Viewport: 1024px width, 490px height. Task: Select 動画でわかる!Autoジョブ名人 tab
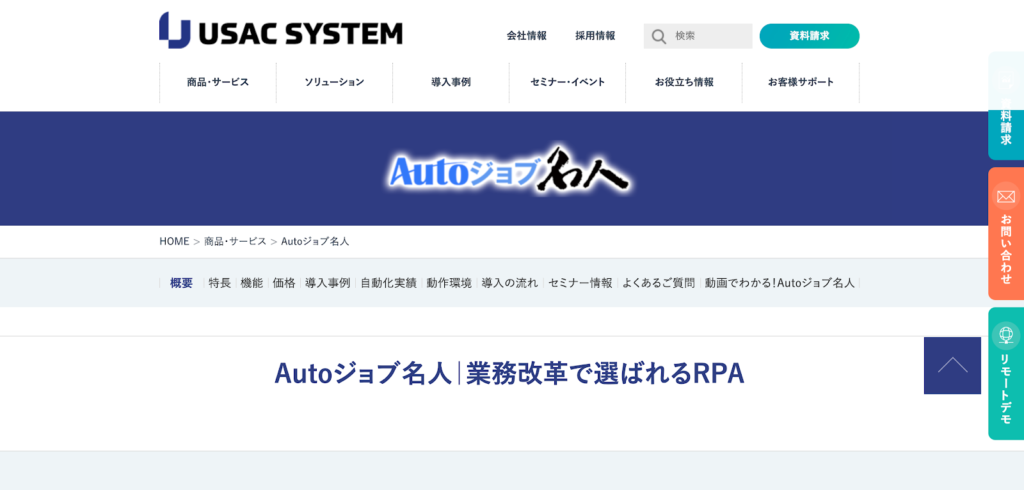point(780,283)
